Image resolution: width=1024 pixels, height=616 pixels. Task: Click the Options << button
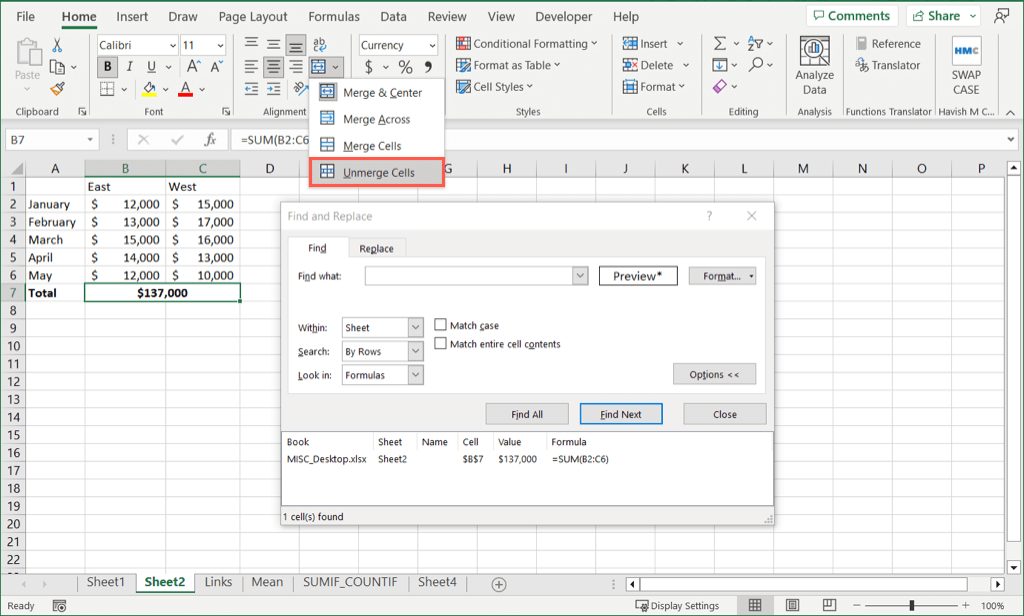click(x=714, y=374)
